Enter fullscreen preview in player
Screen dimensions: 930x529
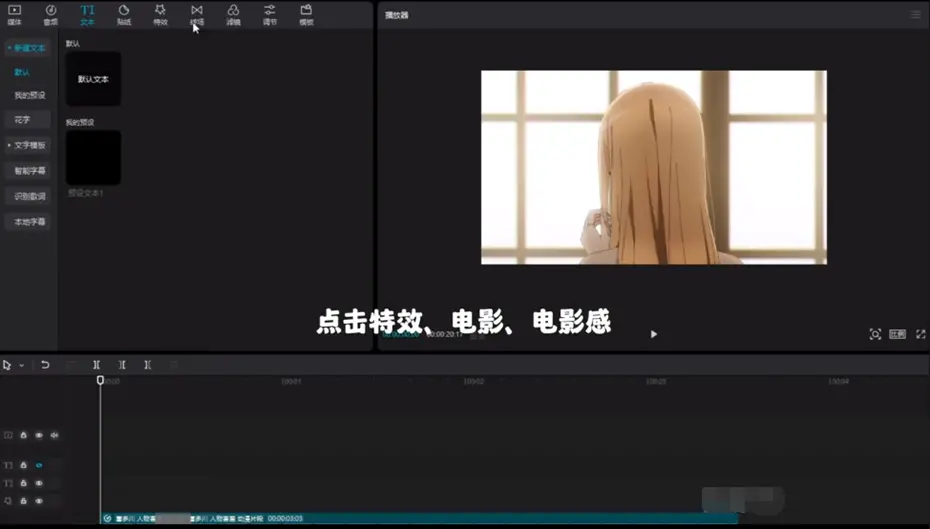pyautogui.click(x=921, y=334)
